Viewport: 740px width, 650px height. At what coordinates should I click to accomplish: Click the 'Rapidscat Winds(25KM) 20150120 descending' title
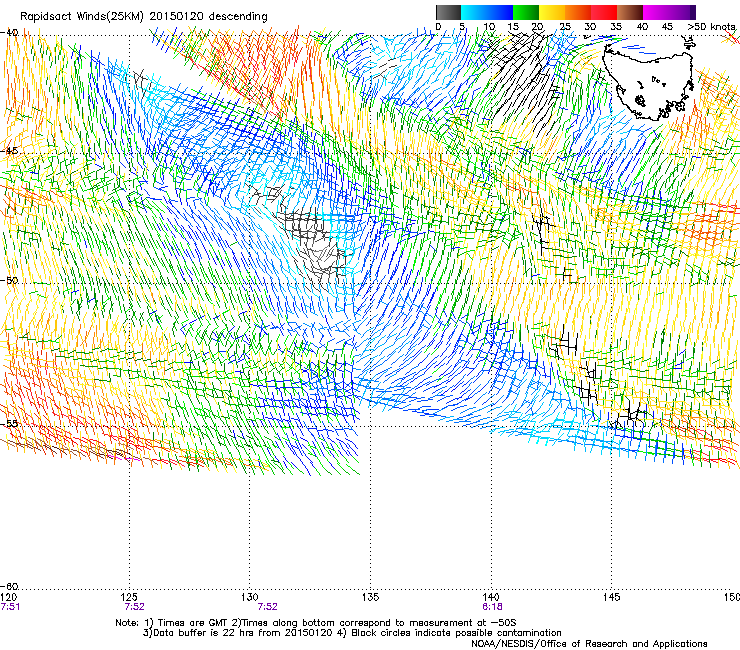[143, 17]
